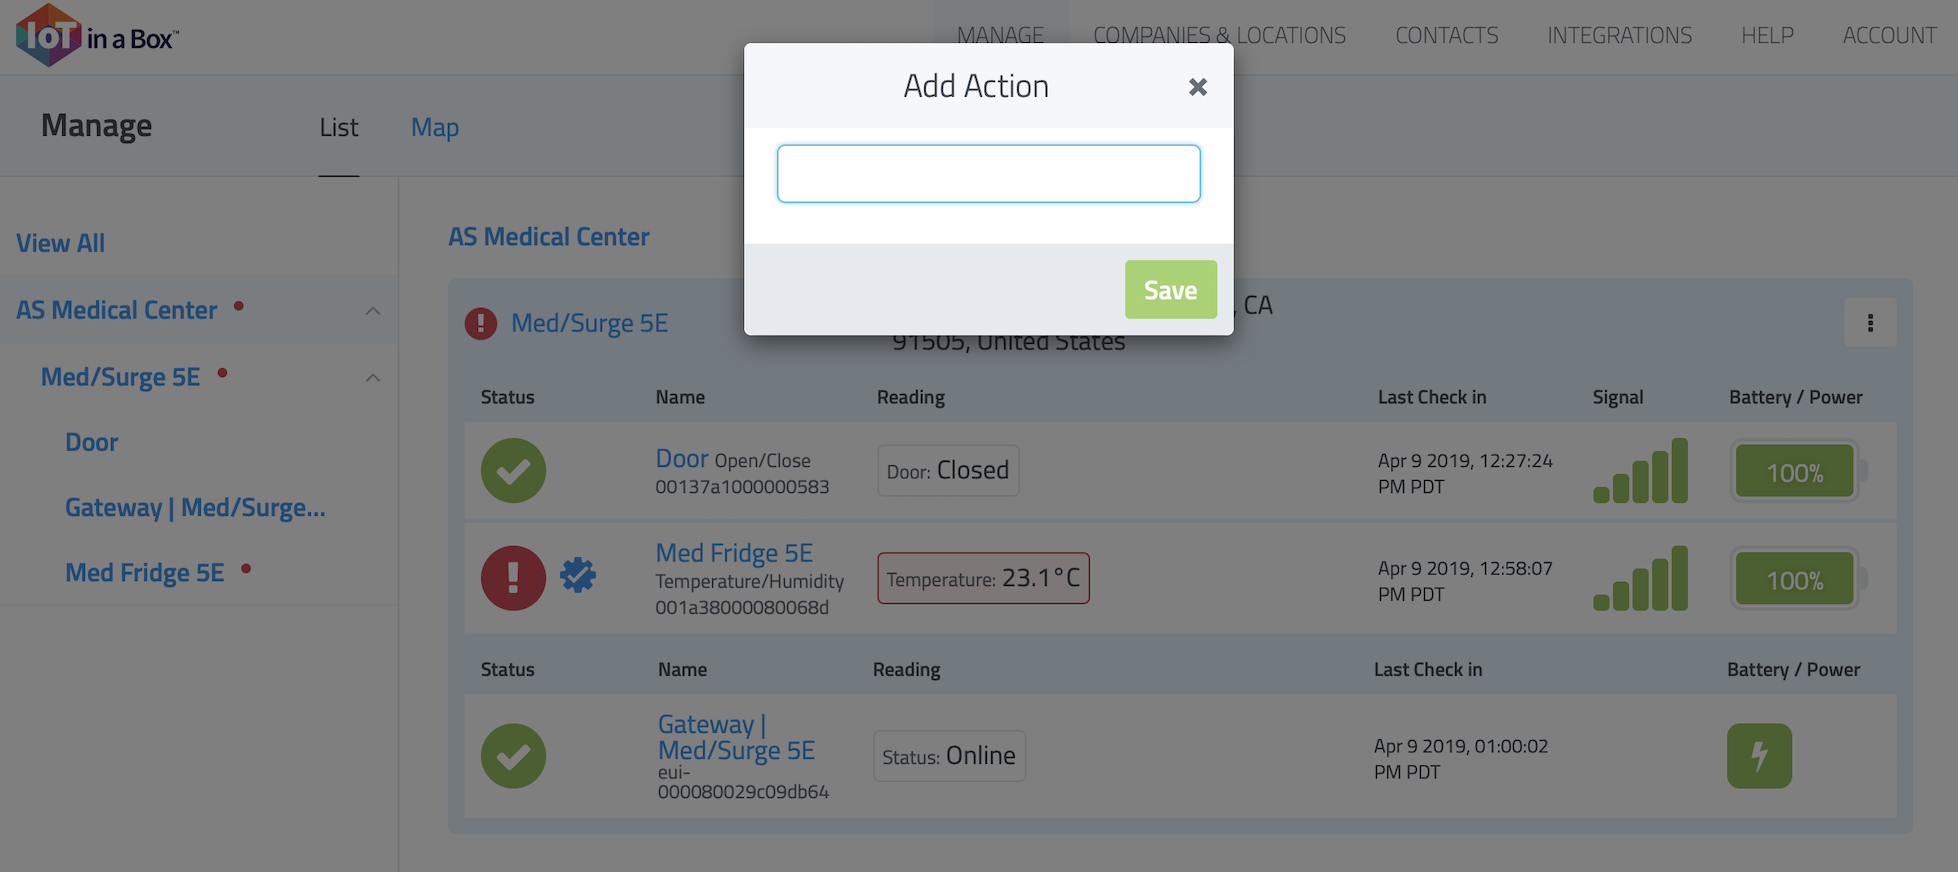Viewport: 1958px width, 872px height.
Task: Select Door in the sidebar tree
Action: point(92,442)
